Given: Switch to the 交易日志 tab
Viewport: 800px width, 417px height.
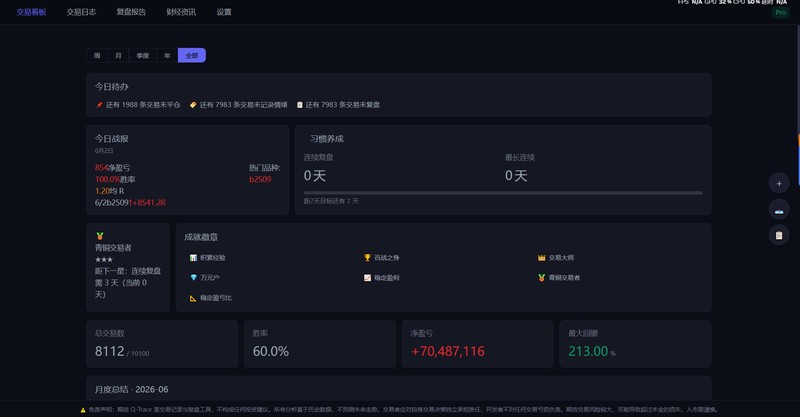Looking at the screenshot, I should (x=81, y=12).
